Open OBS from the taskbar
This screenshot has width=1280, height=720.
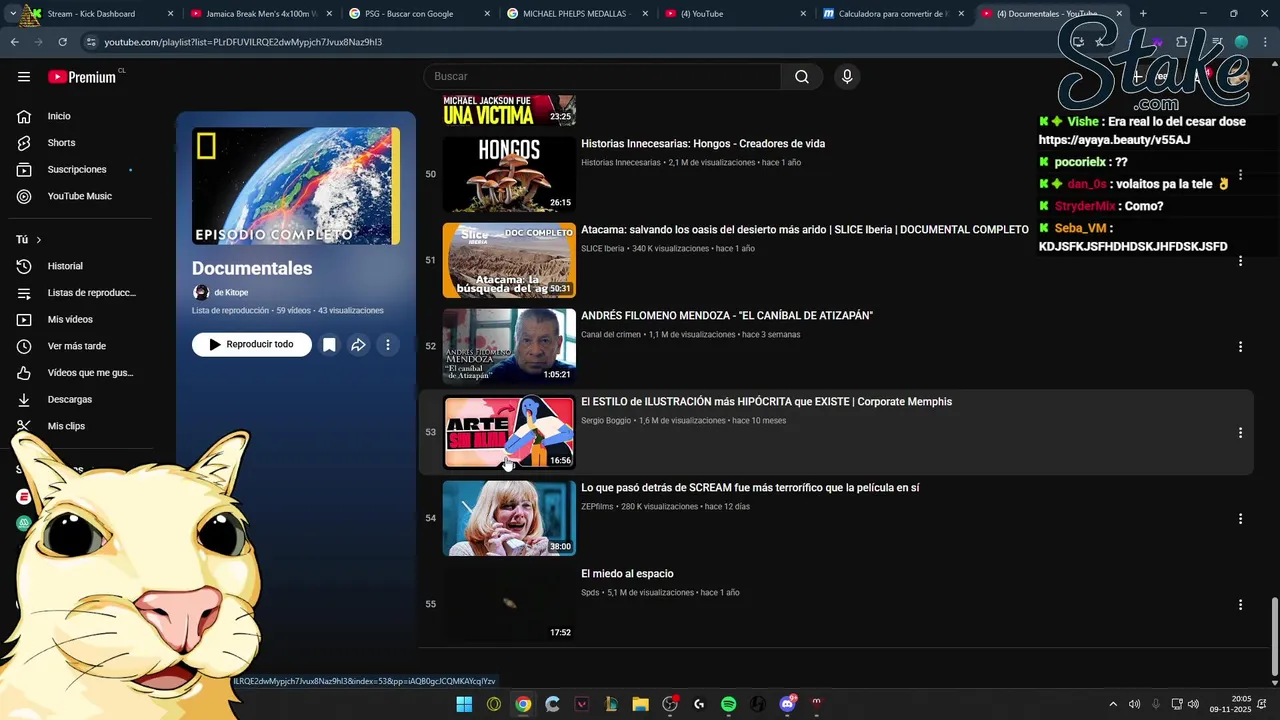[x=670, y=704]
